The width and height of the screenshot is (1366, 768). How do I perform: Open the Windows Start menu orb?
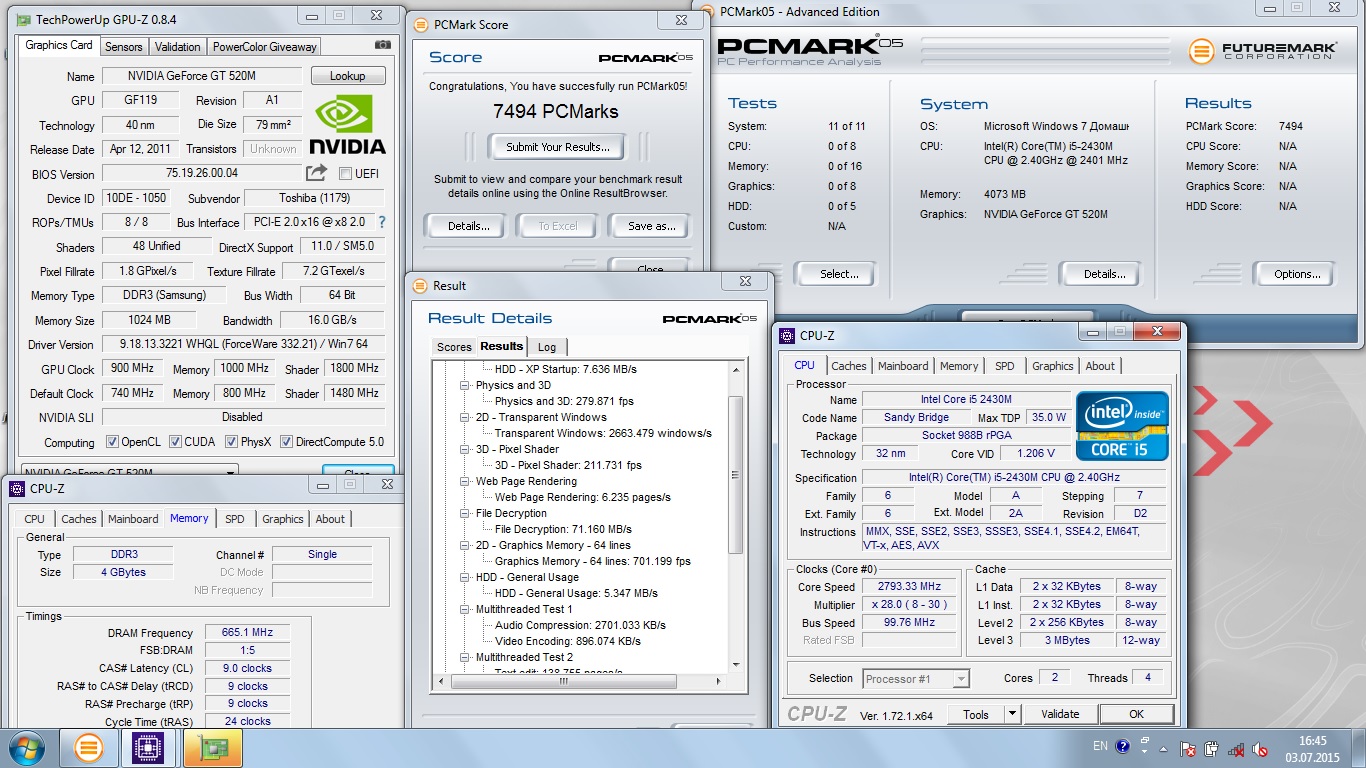tap(25, 748)
